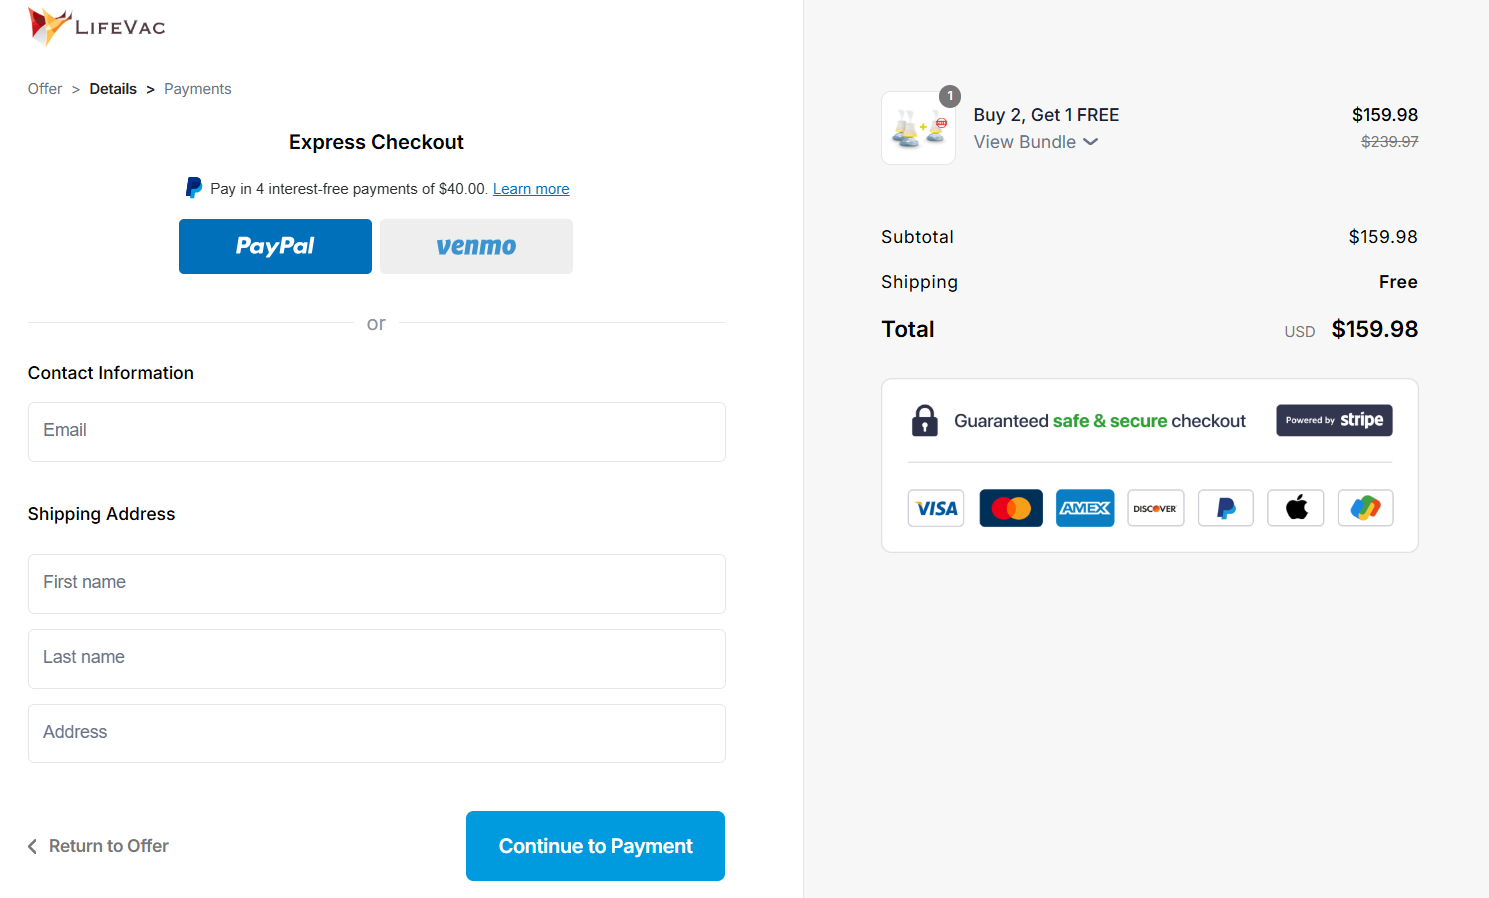
Task: Expand the View Bundle dropdown
Action: click(1036, 142)
